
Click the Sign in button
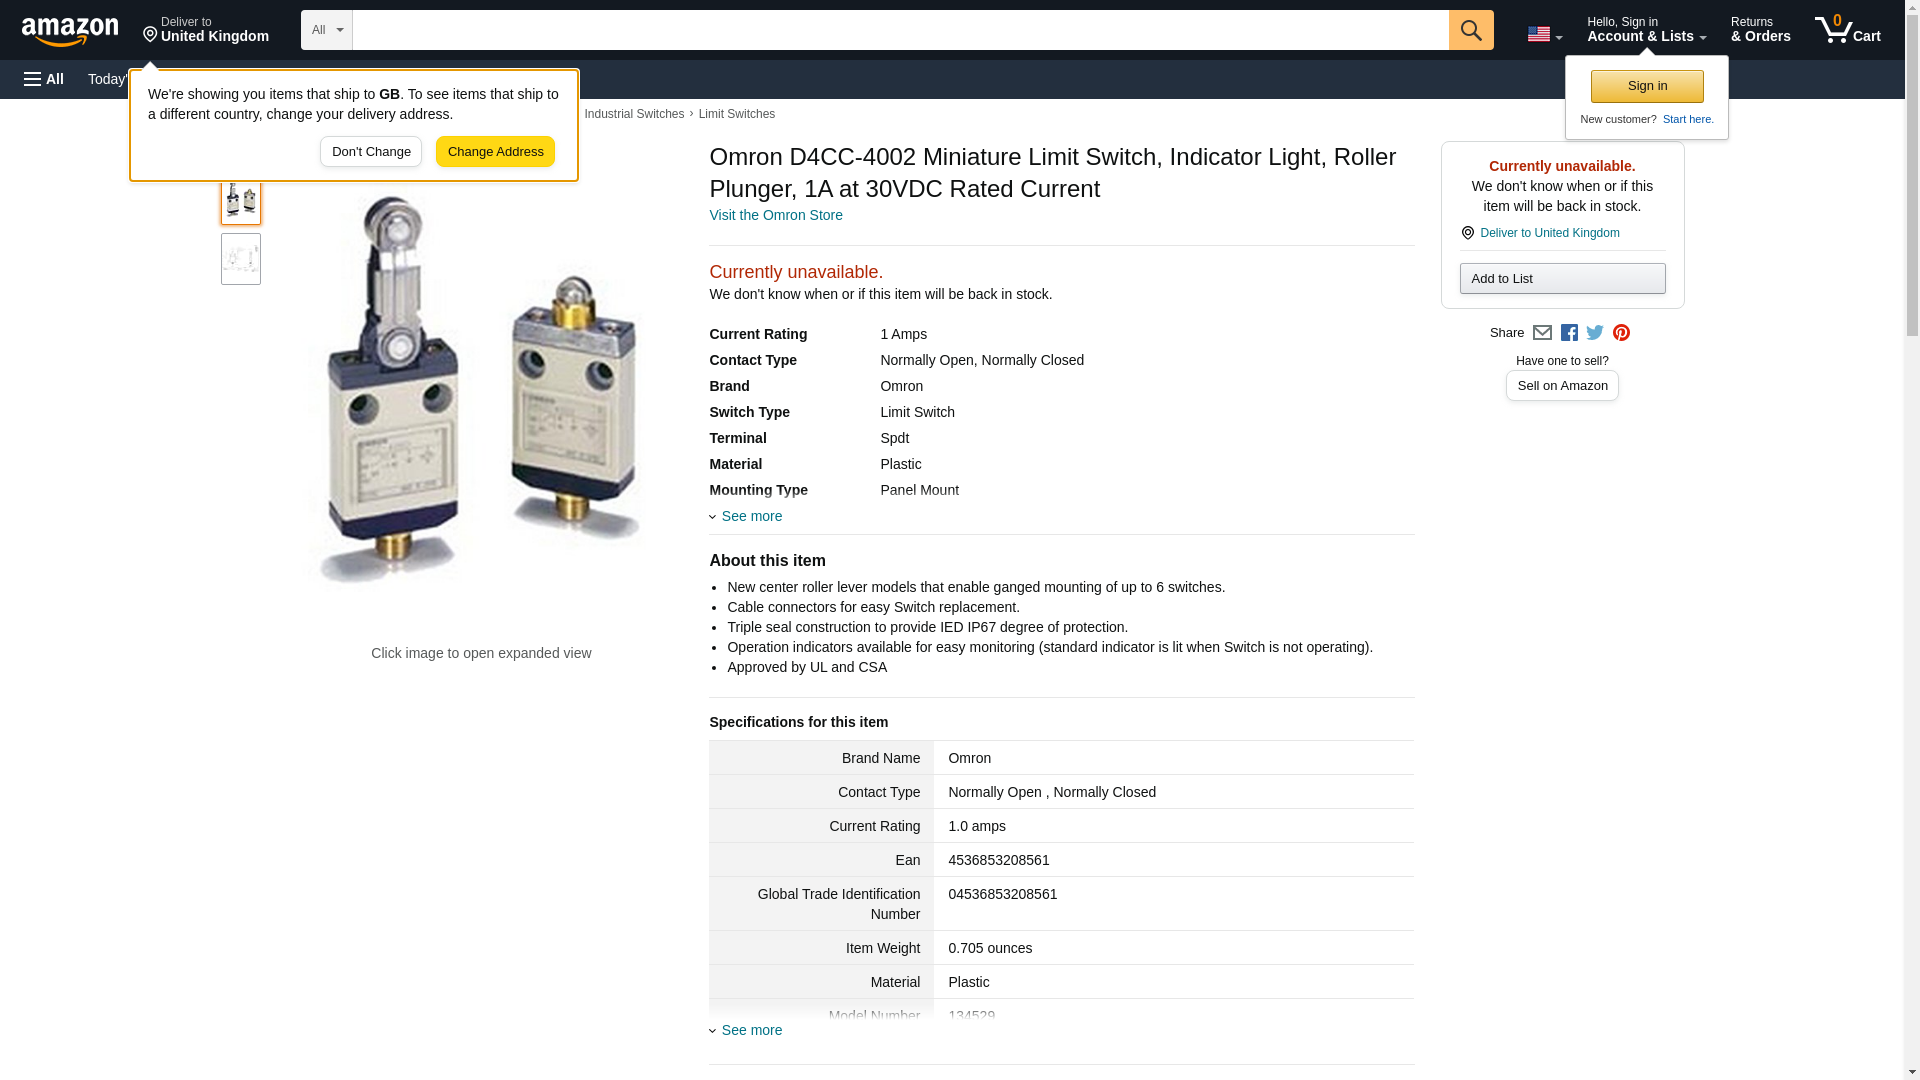1647,86
